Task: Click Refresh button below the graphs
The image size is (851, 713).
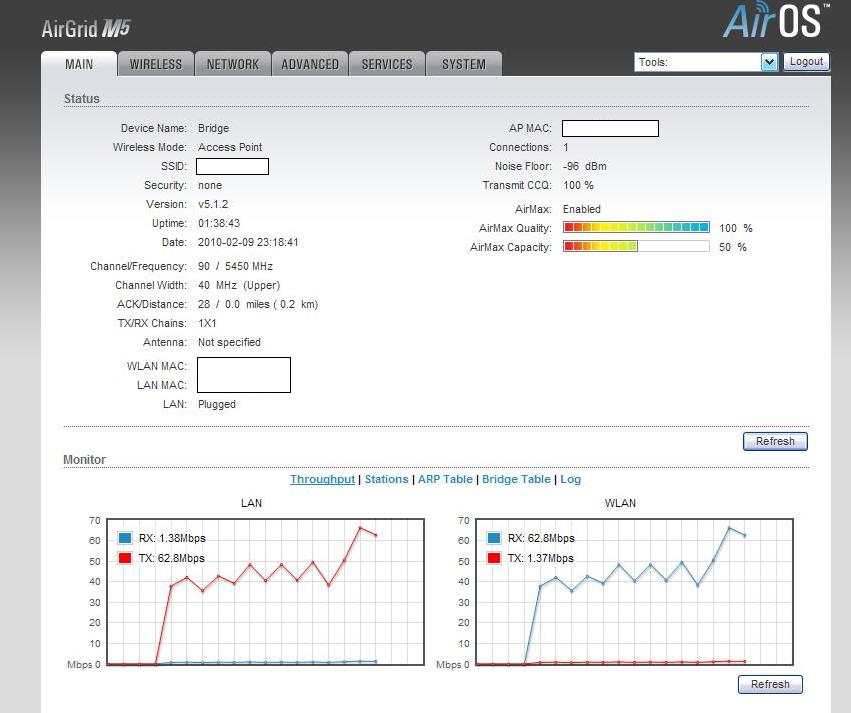Action: click(x=770, y=684)
